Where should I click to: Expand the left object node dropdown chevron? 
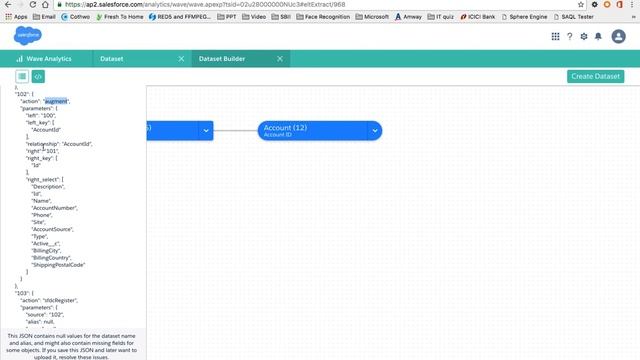click(x=206, y=131)
